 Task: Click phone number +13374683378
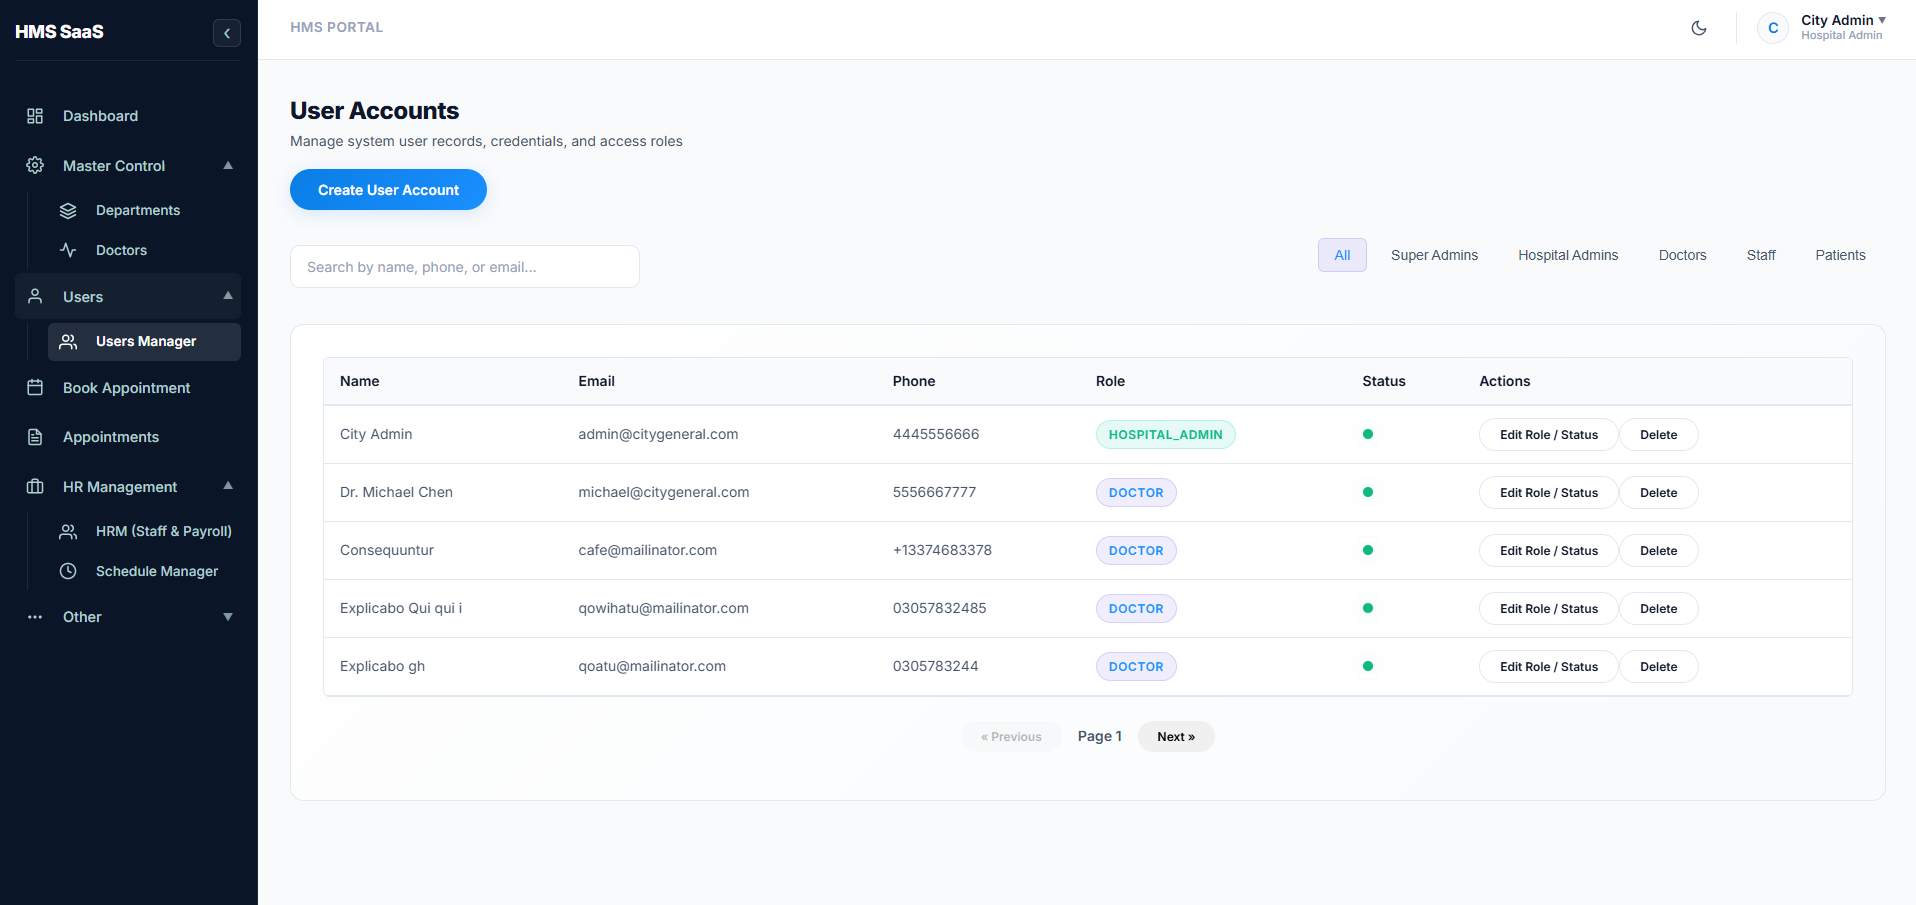pos(942,550)
